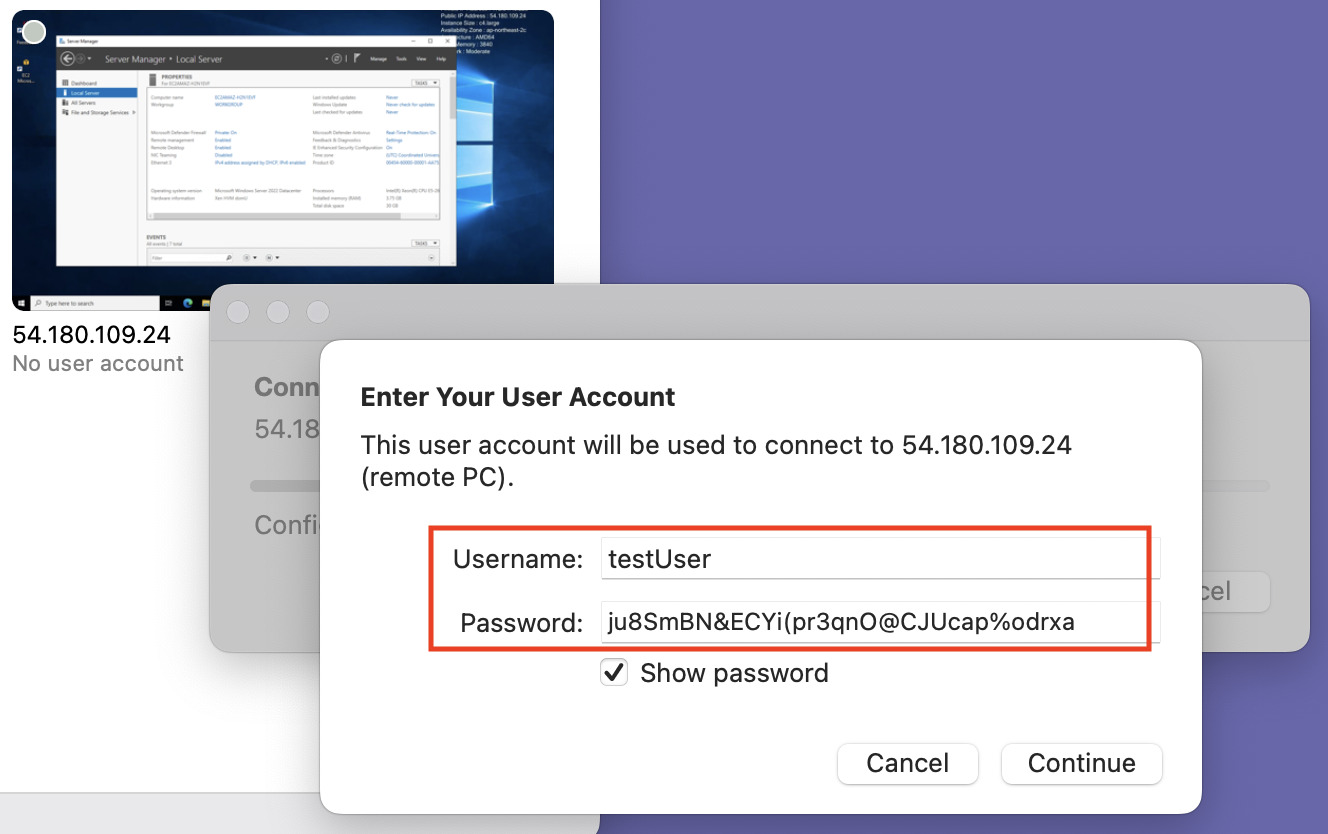
Task: Uncheck the Show password checkbox
Action: 614,672
